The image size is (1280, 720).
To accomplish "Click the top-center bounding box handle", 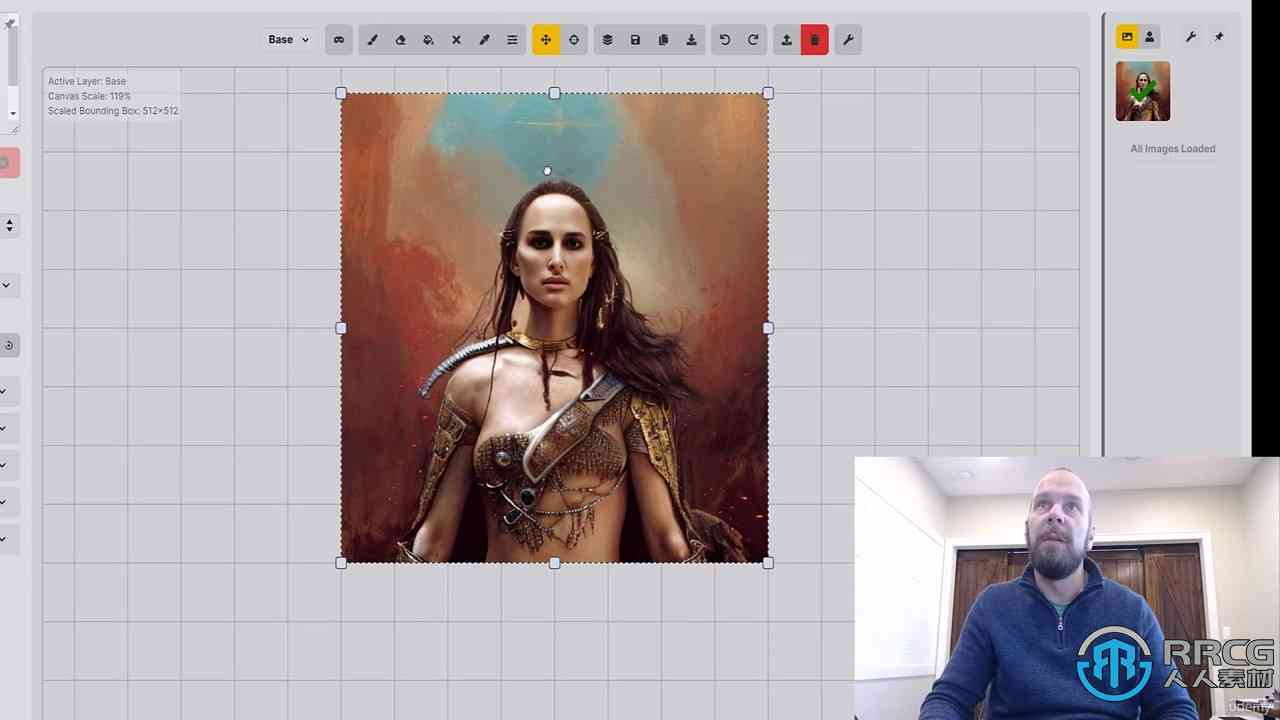I will pyautogui.click(x=555, y=93).
